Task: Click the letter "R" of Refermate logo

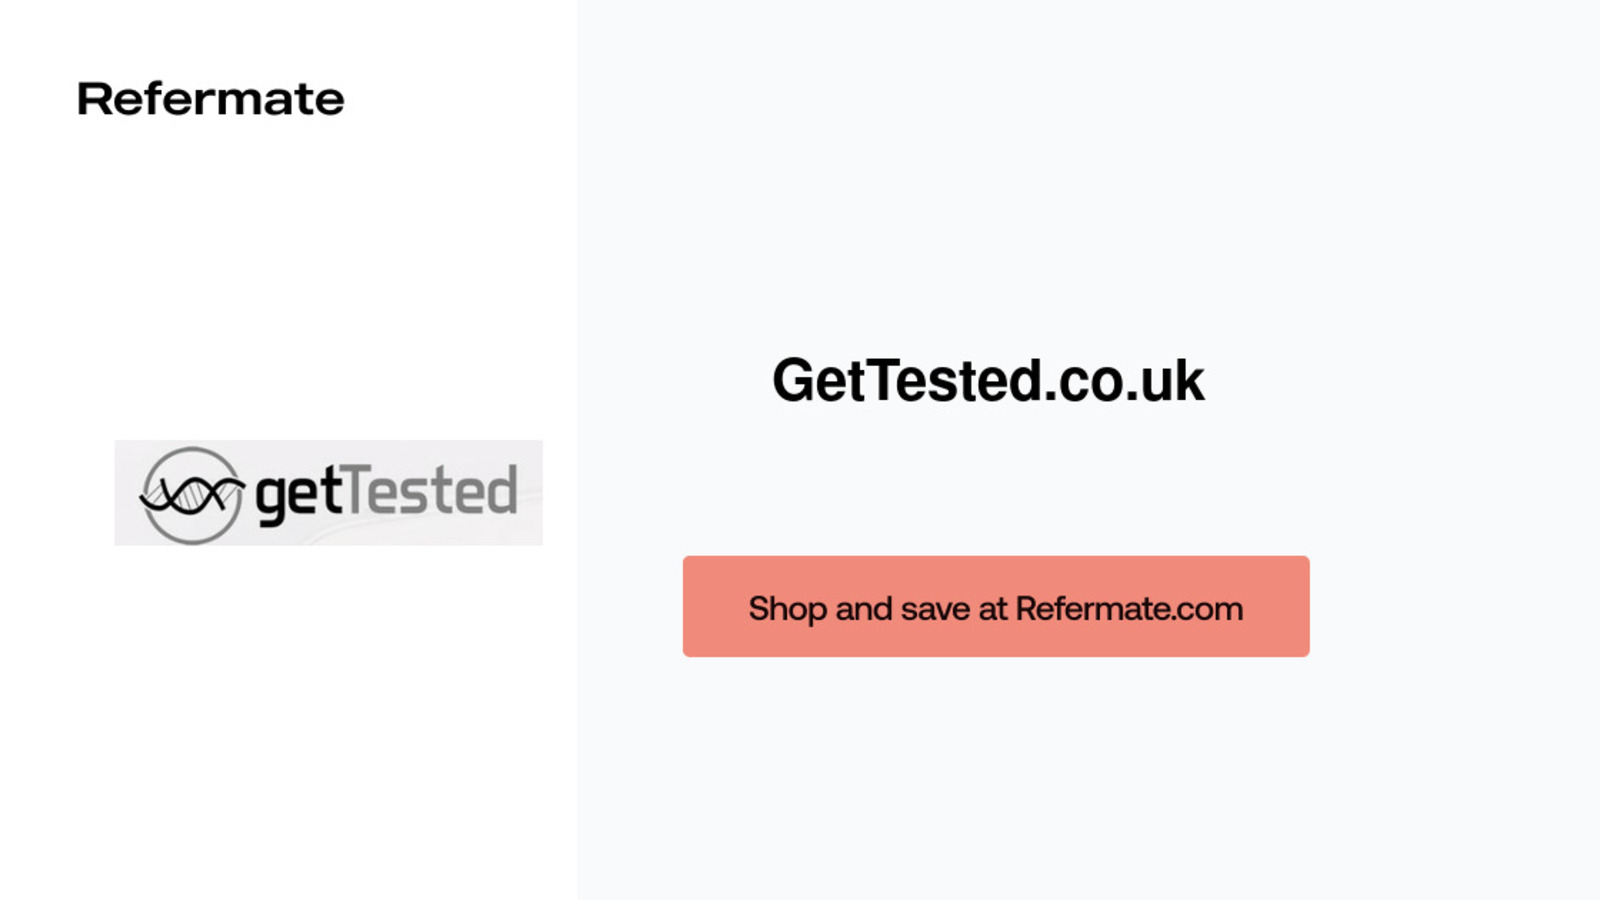Action: (x=92, y=99)
